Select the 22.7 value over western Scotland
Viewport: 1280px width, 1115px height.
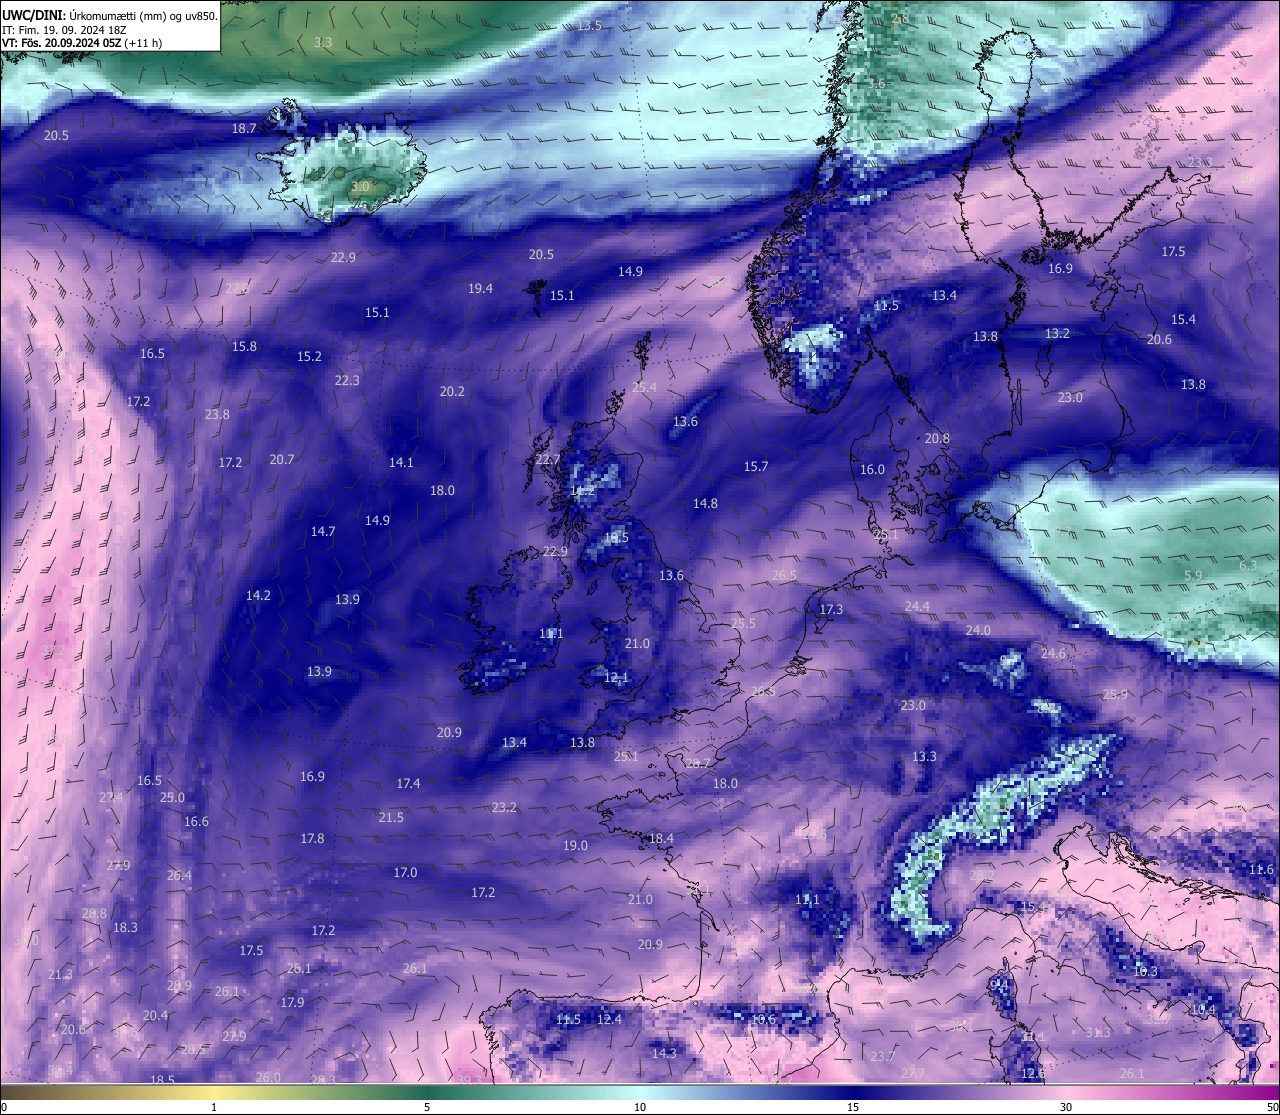pos(548,460)
